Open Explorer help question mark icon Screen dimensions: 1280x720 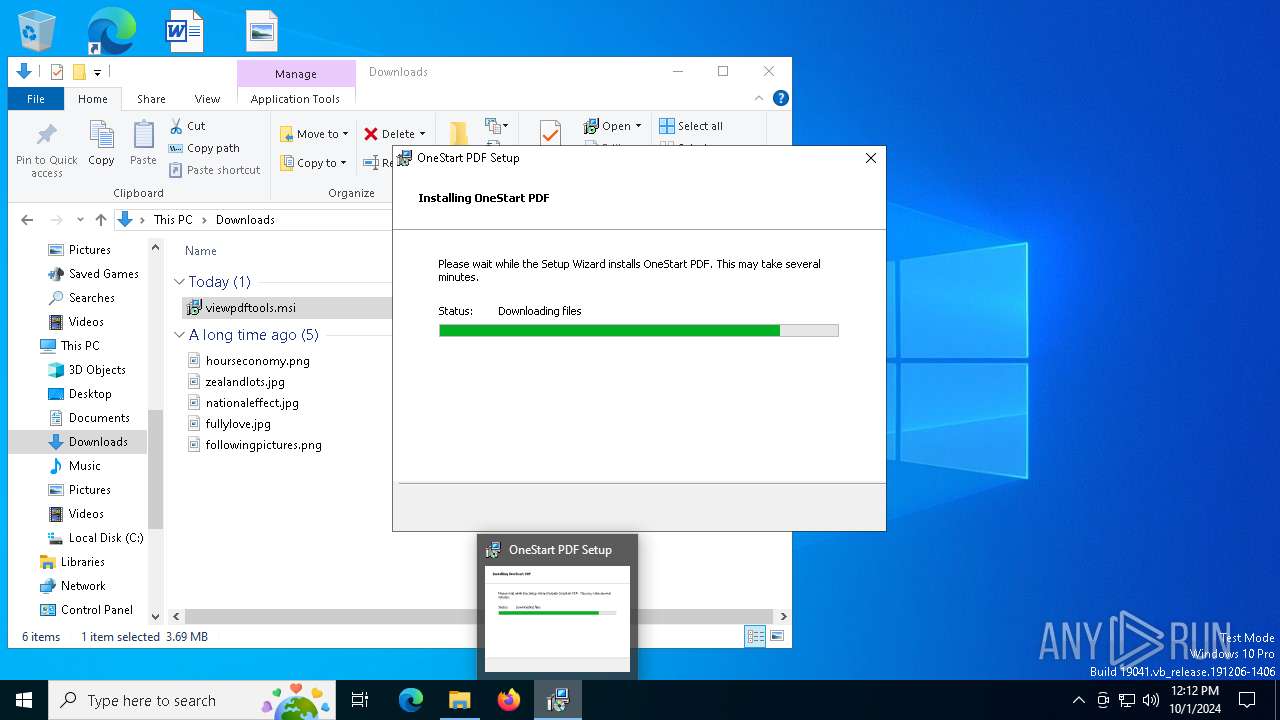click(781, 98)
